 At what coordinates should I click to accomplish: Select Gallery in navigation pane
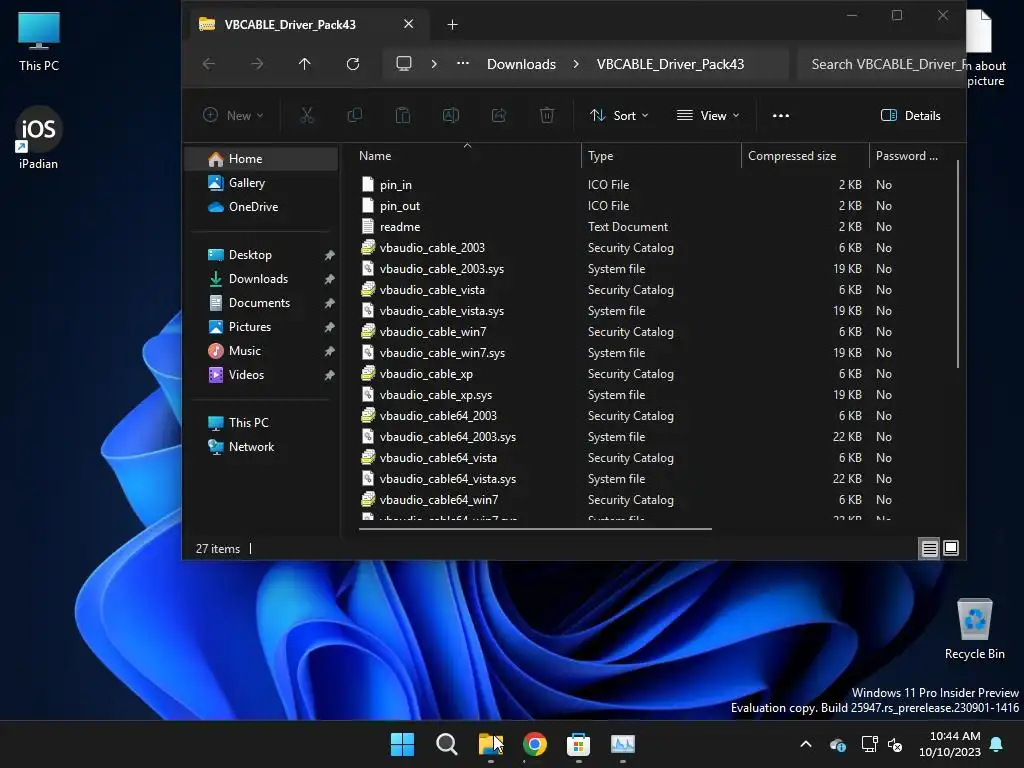point(263,183)
